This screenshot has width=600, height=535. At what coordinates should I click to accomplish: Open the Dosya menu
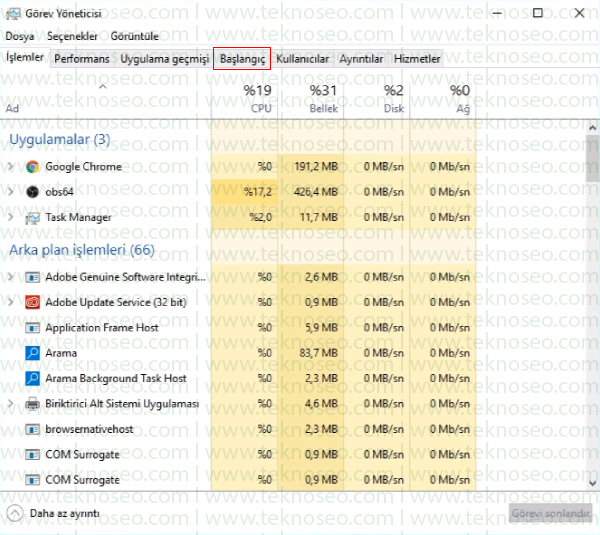pos(20,36)
